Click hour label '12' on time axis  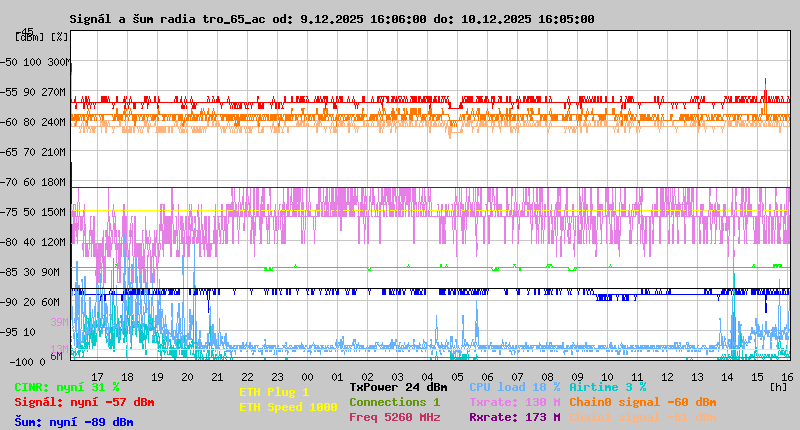(667, 377)
